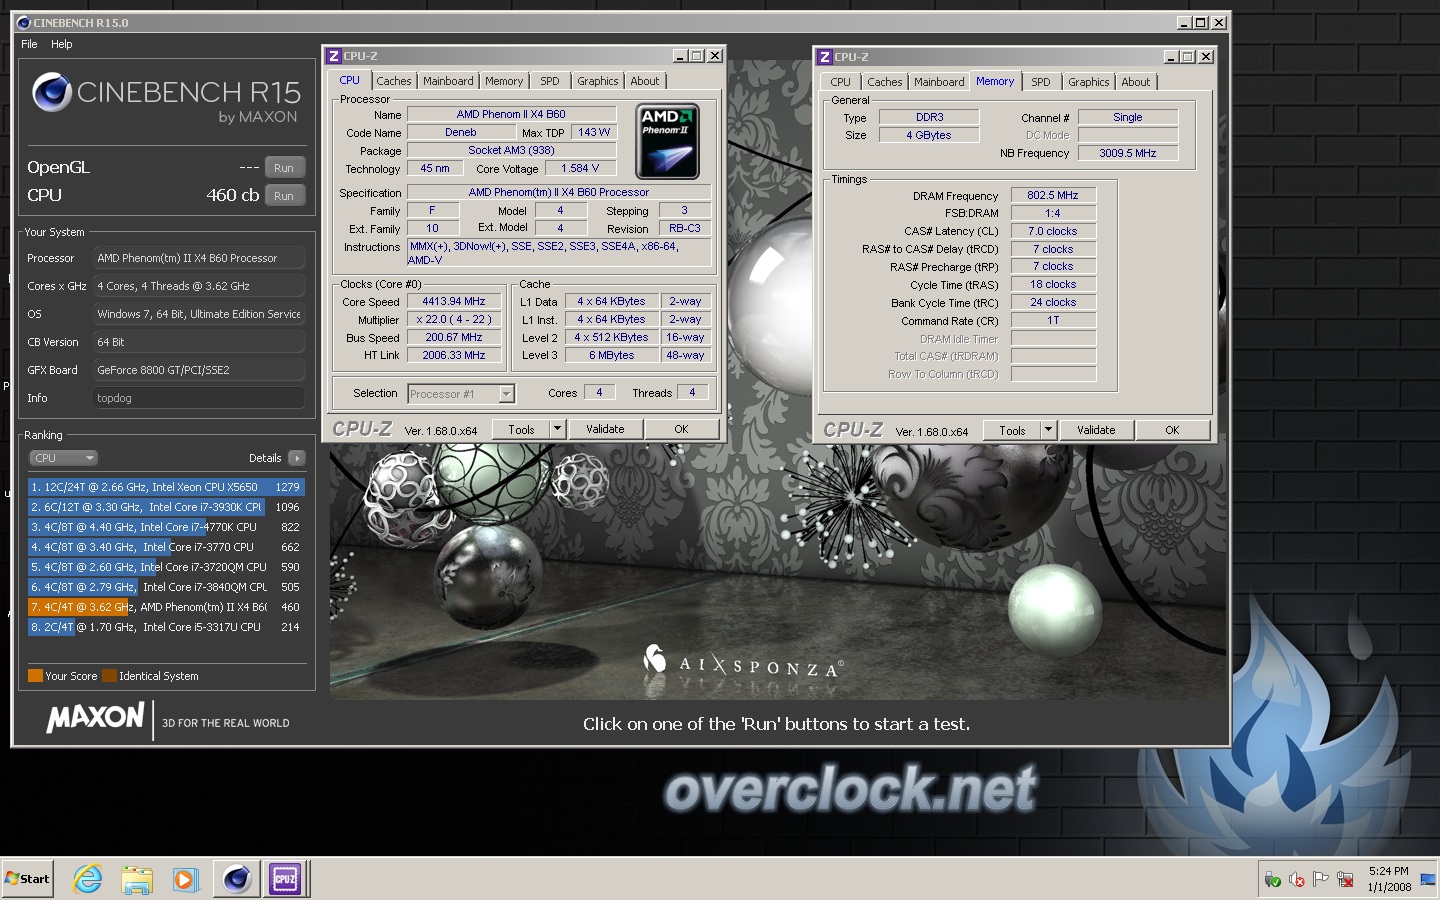Screen dimensions: 1440x900
Task: Click the Core Voltage value 1.584 V
Action: point(581,169)
